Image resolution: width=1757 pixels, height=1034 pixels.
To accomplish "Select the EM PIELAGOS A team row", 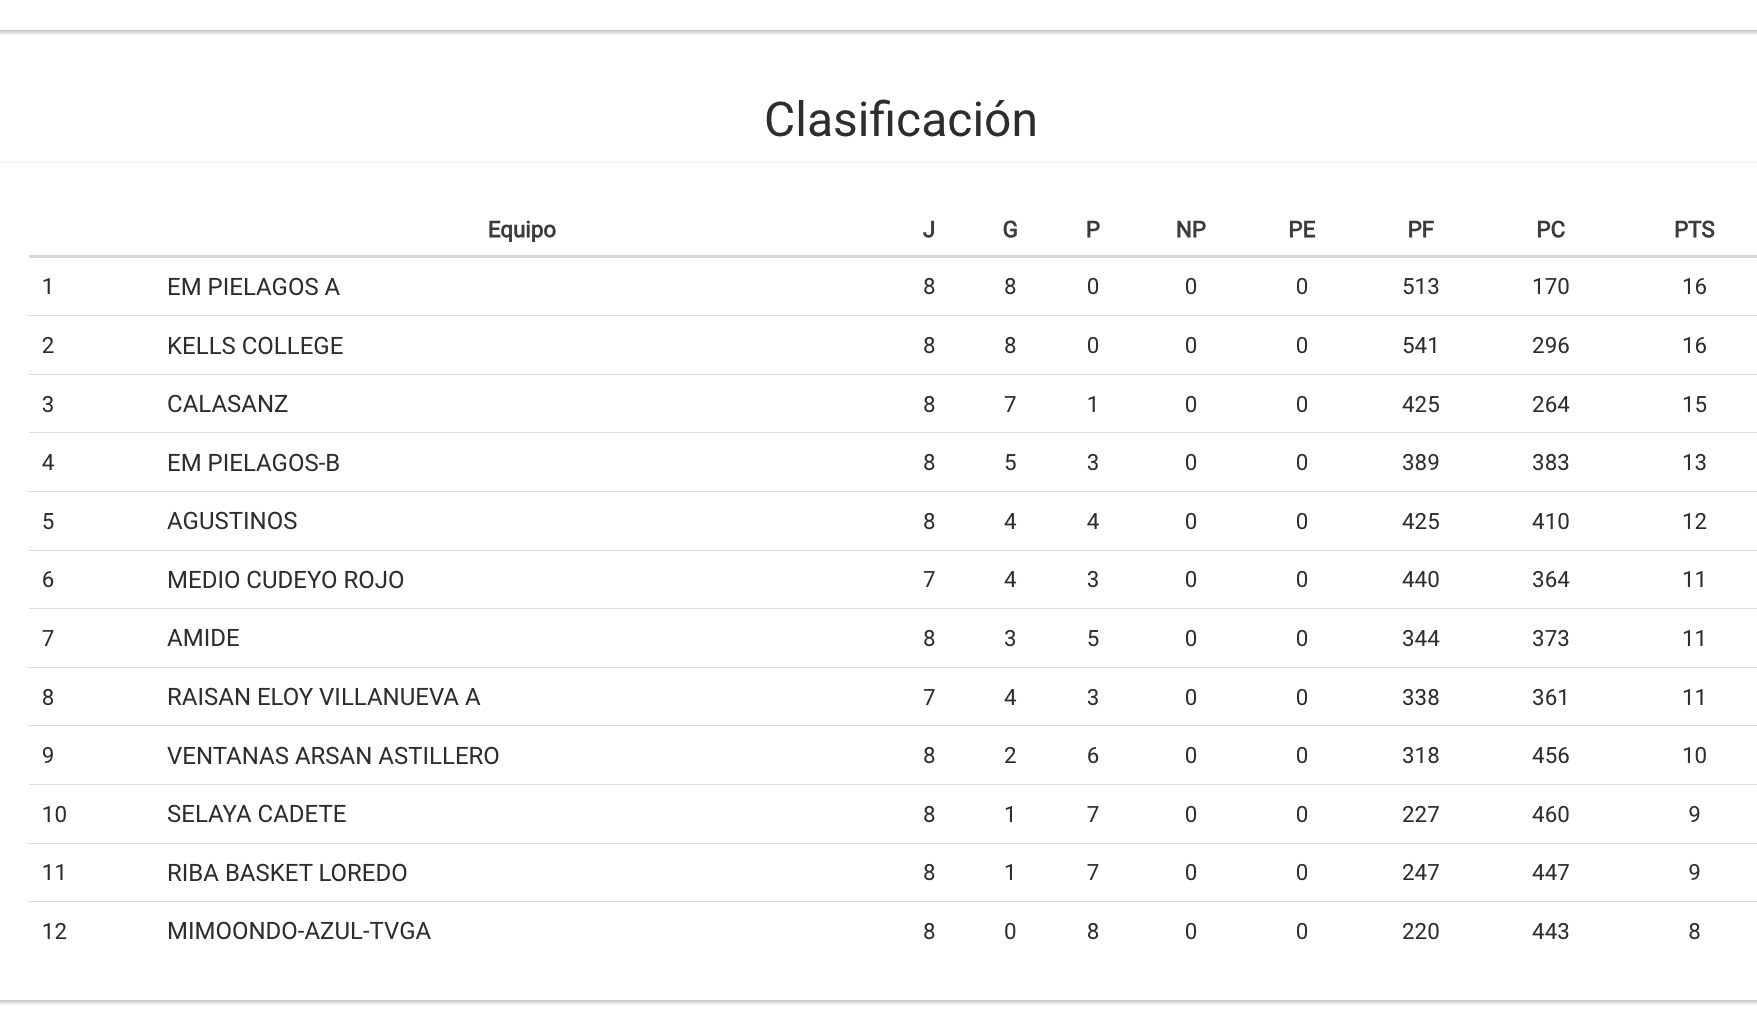I will click(x=253, y=287).
